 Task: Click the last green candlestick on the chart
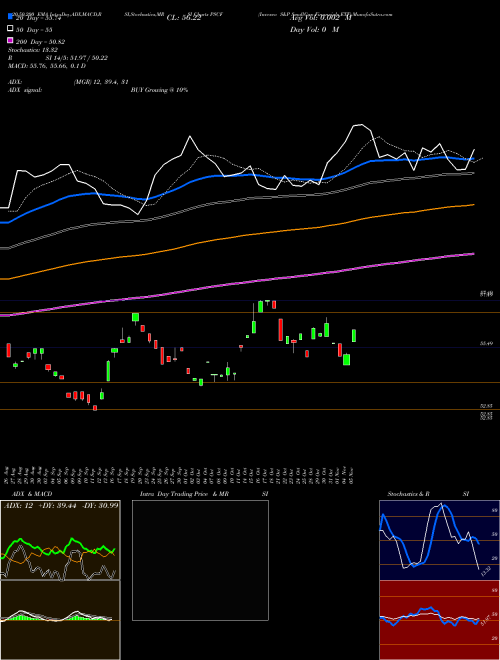pos(354,335)
